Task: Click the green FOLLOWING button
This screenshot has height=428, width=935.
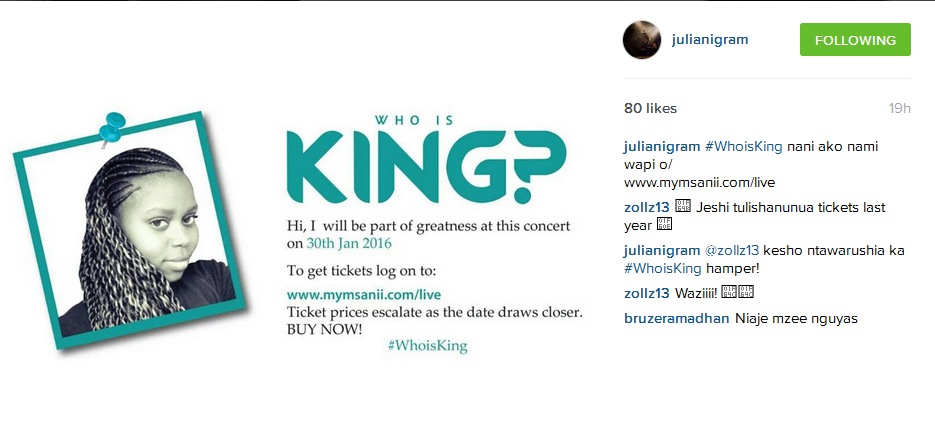Action: pyautogui.click(x=855, y=40)
